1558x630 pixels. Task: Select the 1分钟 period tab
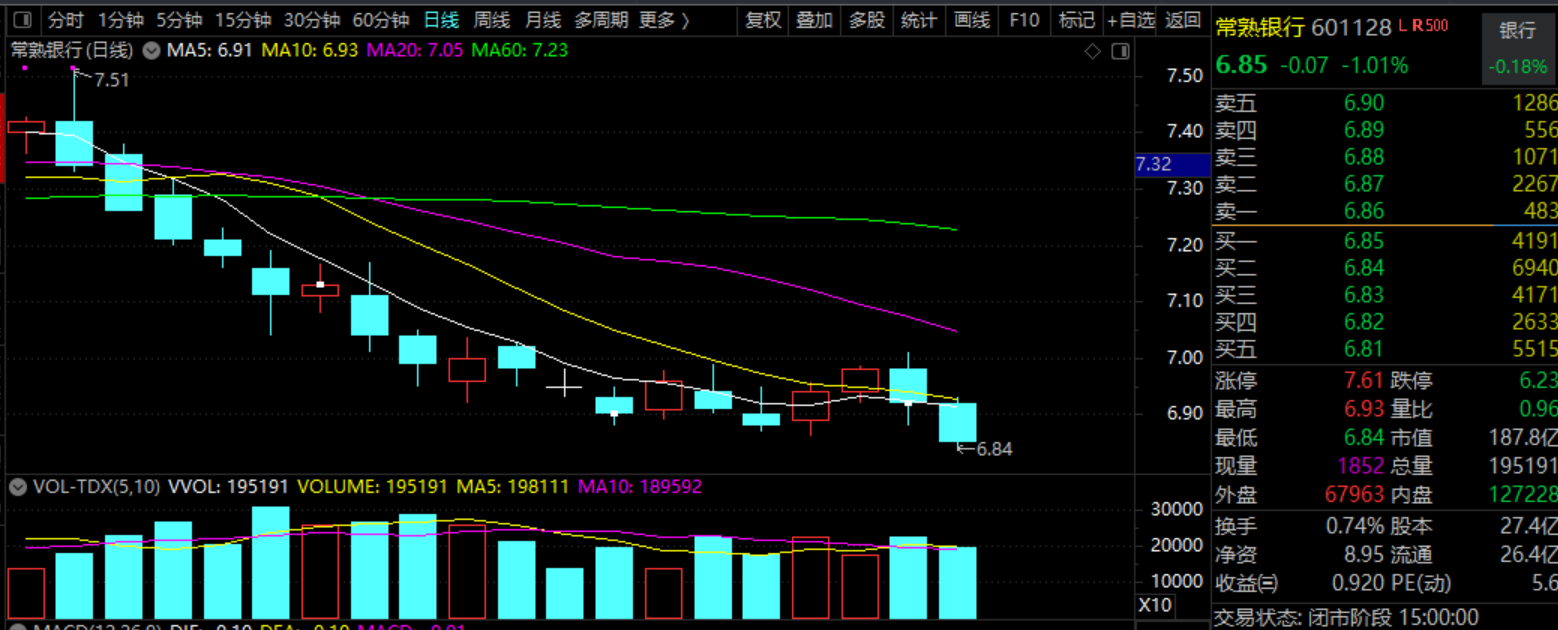click(x=121, y=20)
